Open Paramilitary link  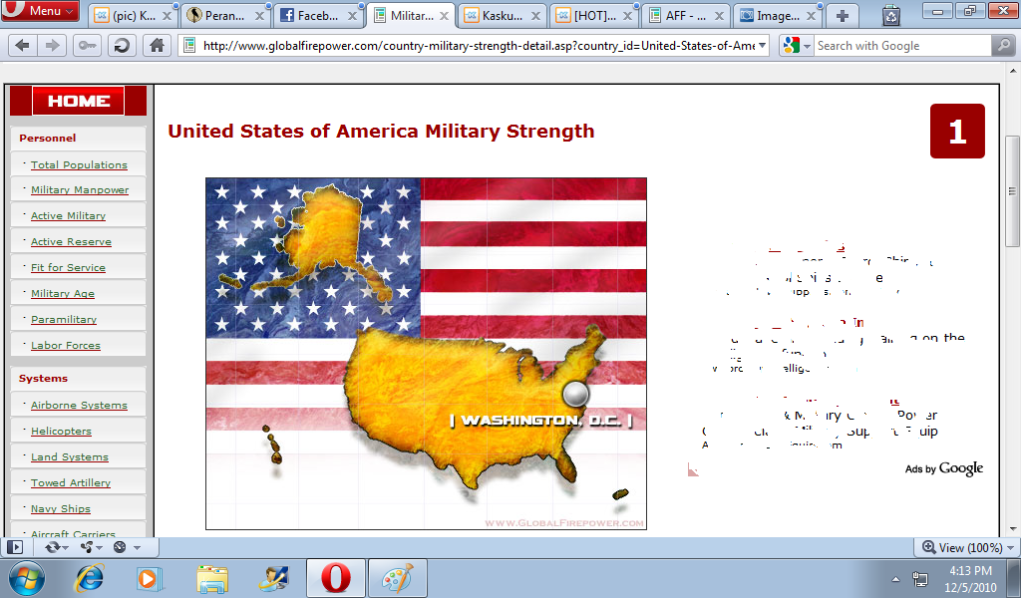tap(63, 320)
